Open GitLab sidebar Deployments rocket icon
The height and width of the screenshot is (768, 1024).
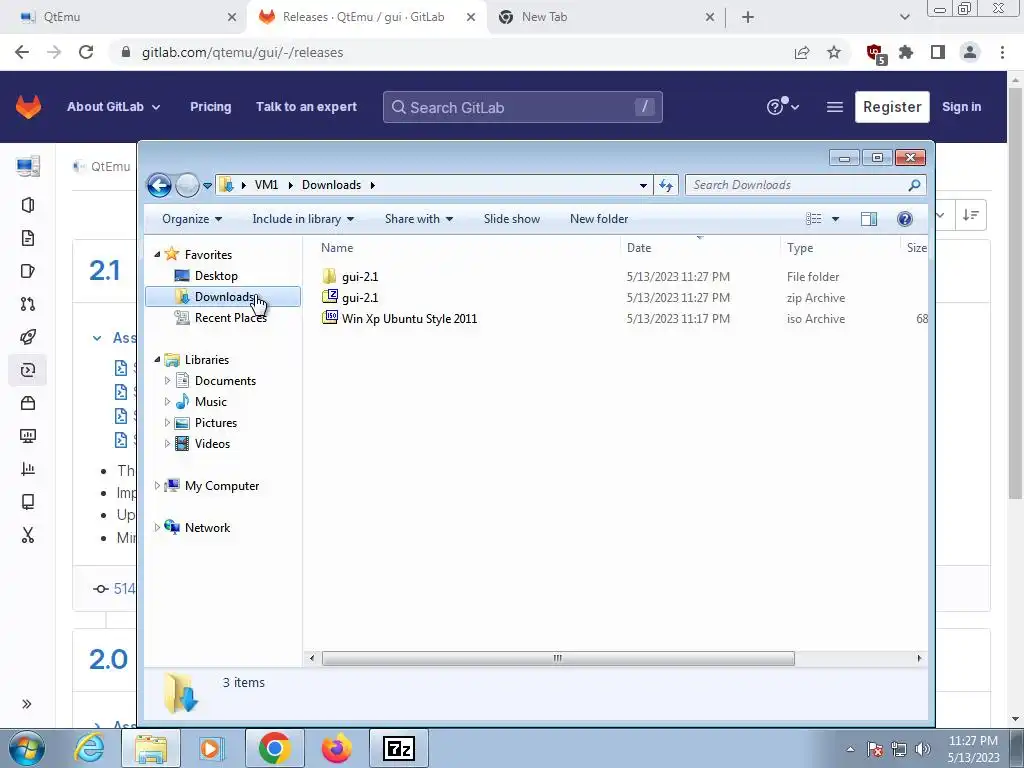[28, 337]
